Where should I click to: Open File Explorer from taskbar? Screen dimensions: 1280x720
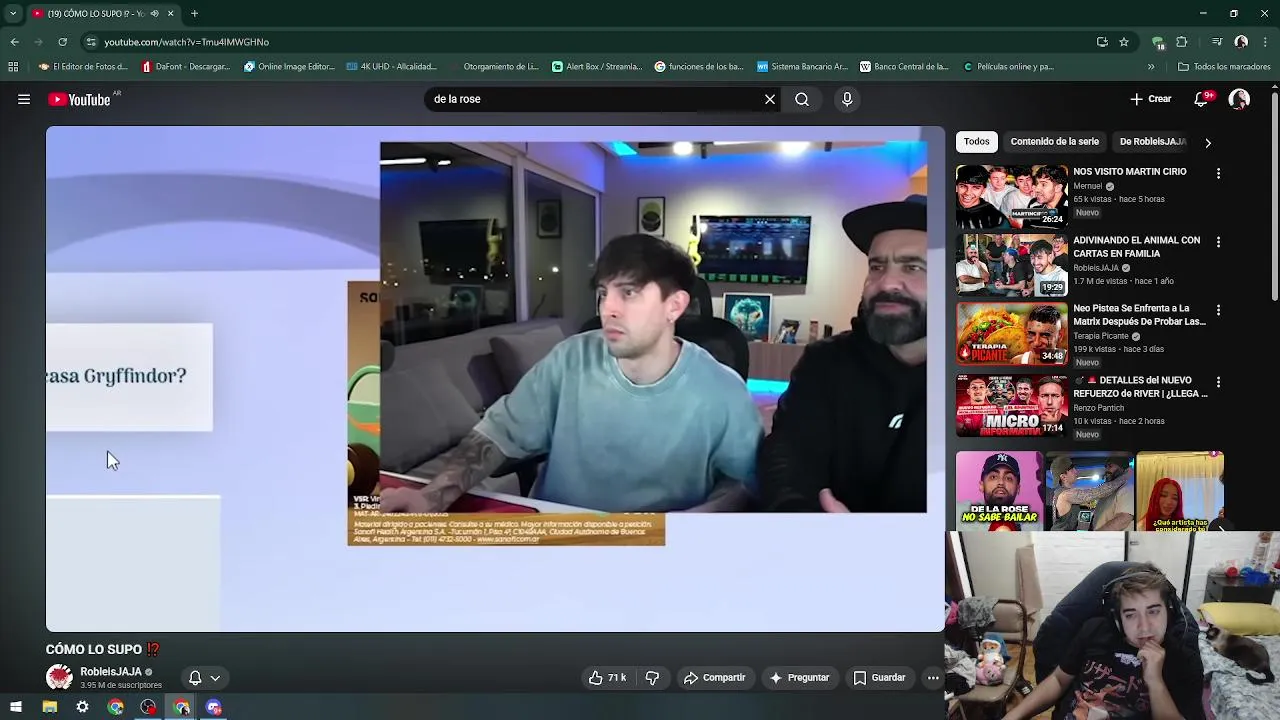tap(49, 707)
